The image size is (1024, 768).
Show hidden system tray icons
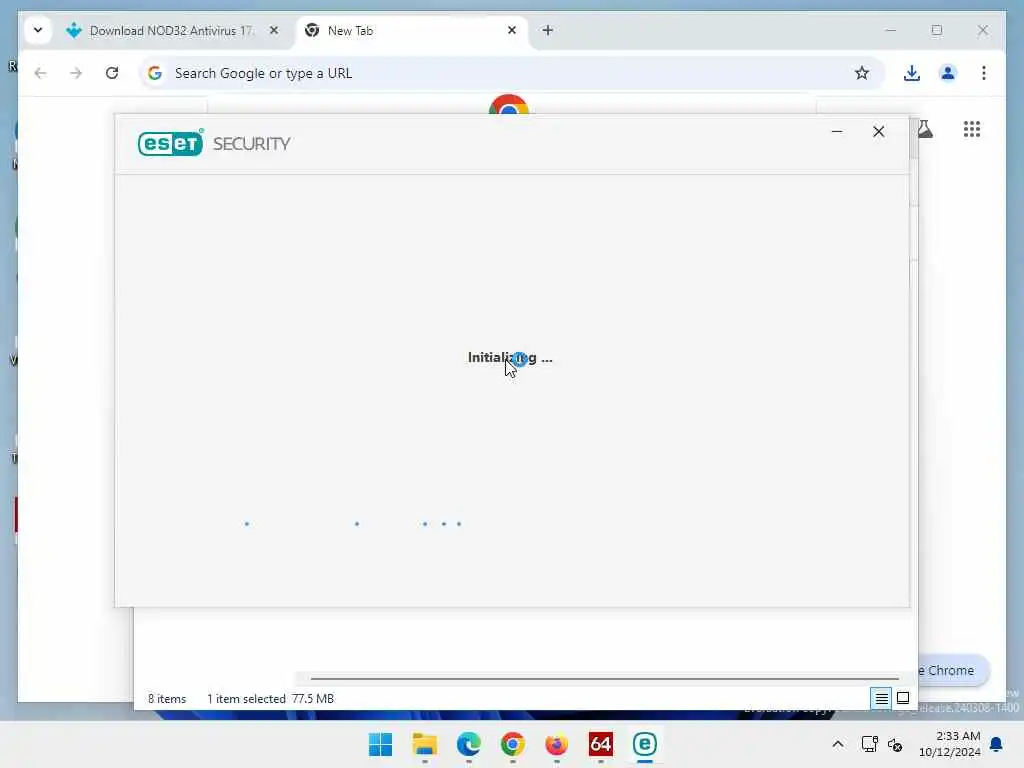[x=838, y=744]
